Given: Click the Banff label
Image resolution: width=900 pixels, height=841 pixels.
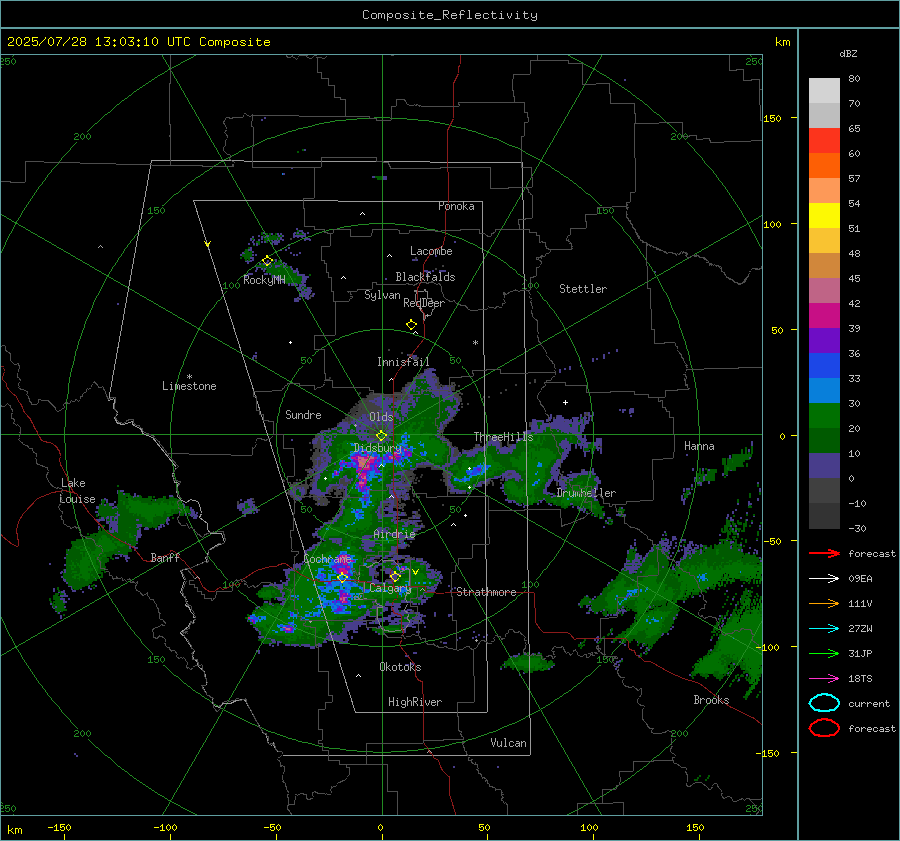Looking at the screenshot, I should (x=165, y=557).
